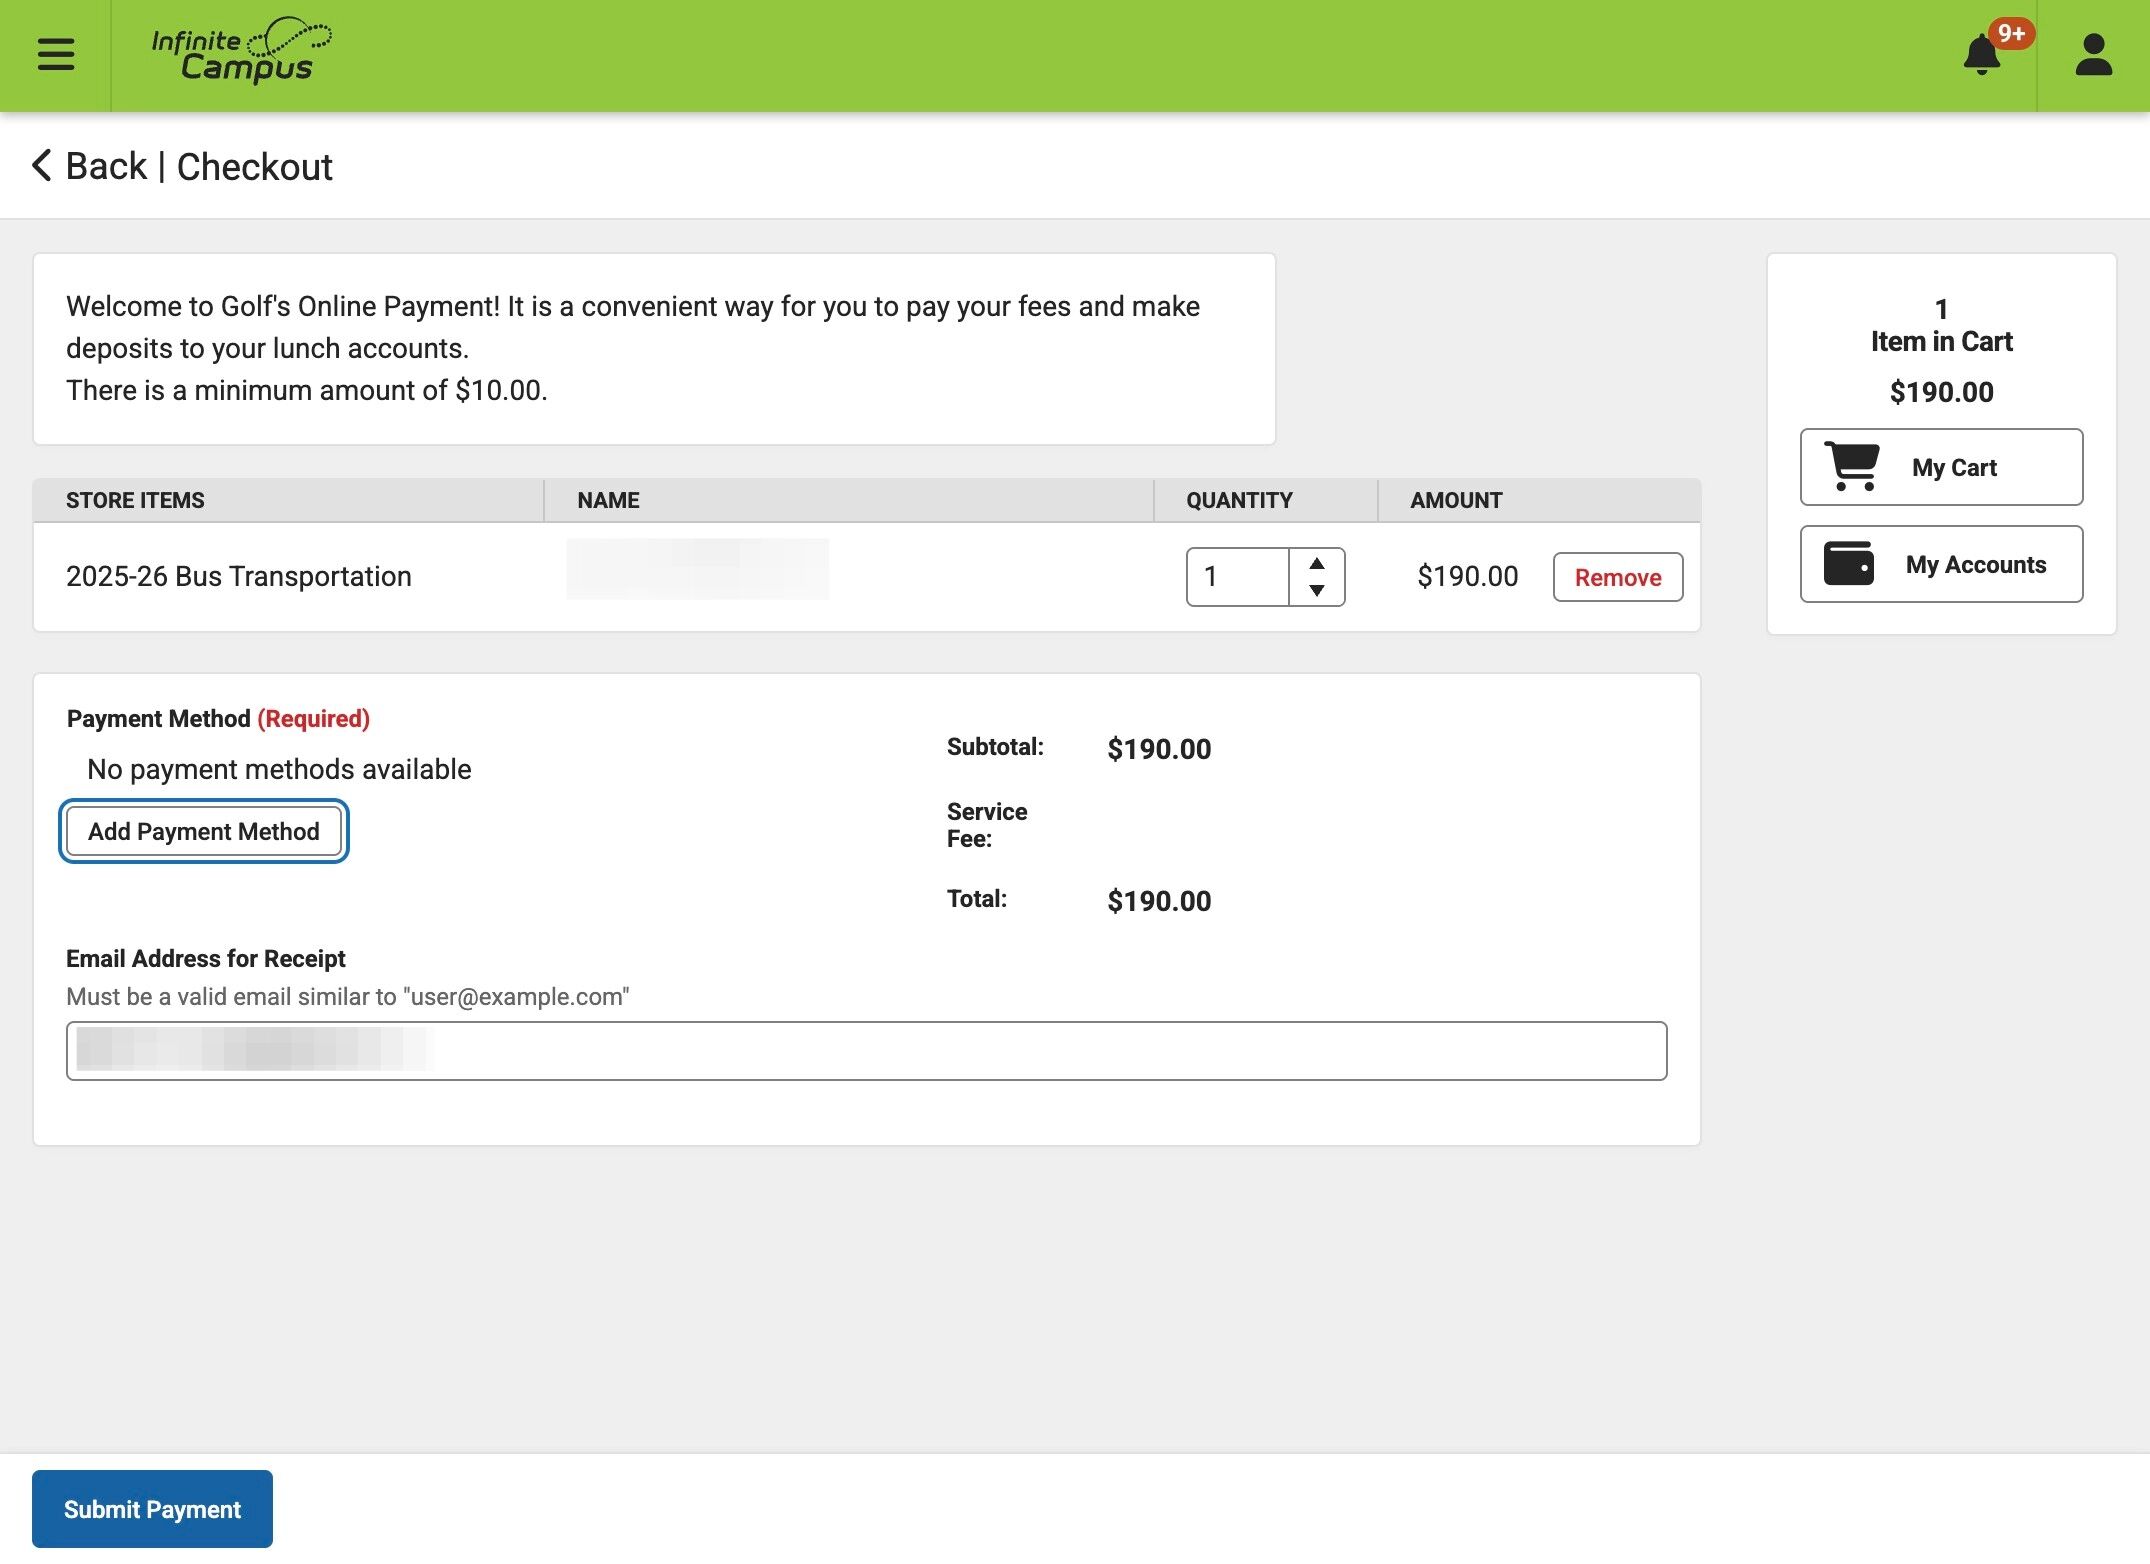The height and width of the screenshot is (1564, 2150).
Task: Click Add Payment Method button
Action: coord(204,831)
